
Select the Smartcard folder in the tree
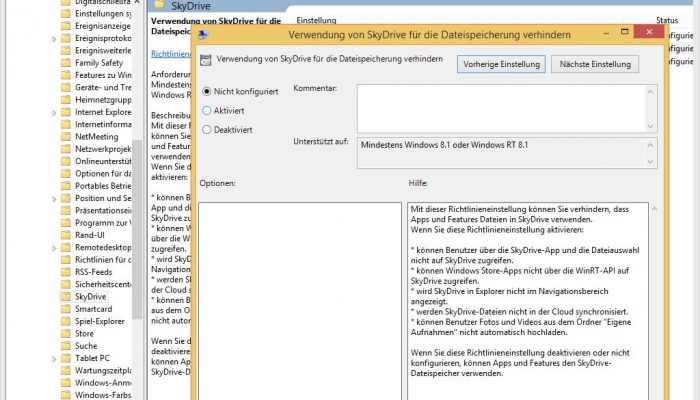click(93, 309)
